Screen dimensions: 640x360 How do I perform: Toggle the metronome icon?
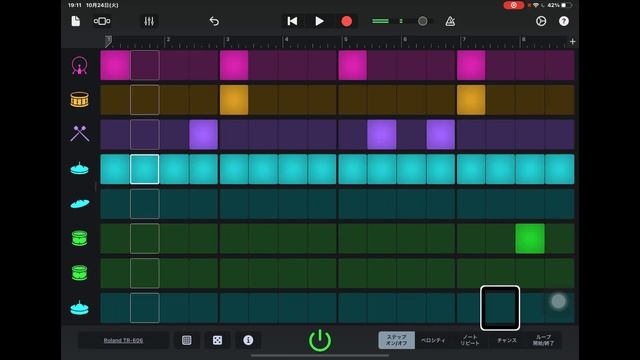click(450, 21)
